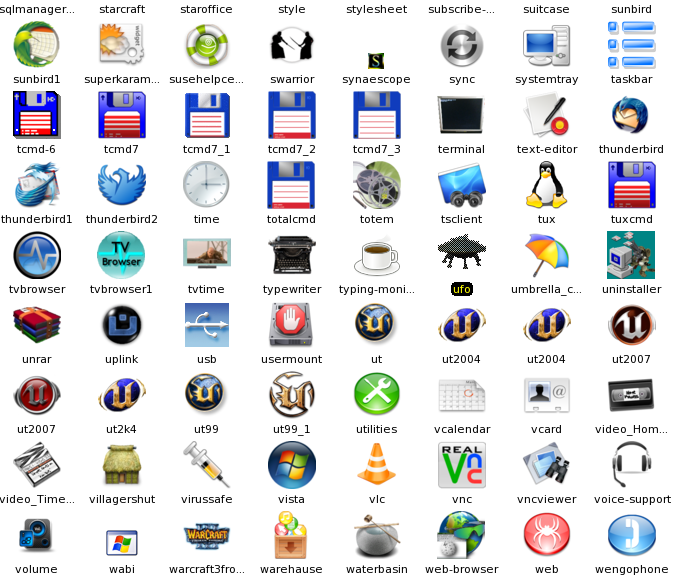Select the swarrior samurai silhouette icon
Image resolution: width=691 pixels, height=580 pixels.
point(292,44)
